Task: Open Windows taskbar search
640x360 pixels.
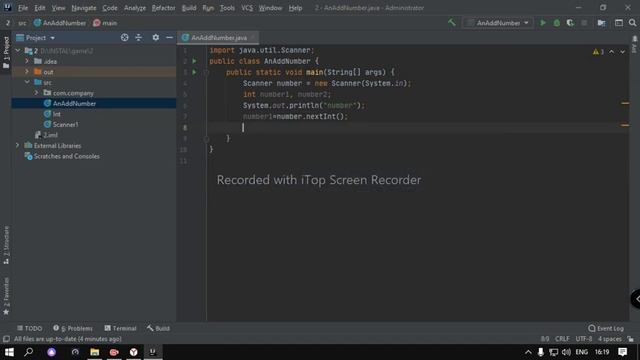Action: [x=29, y=352]
